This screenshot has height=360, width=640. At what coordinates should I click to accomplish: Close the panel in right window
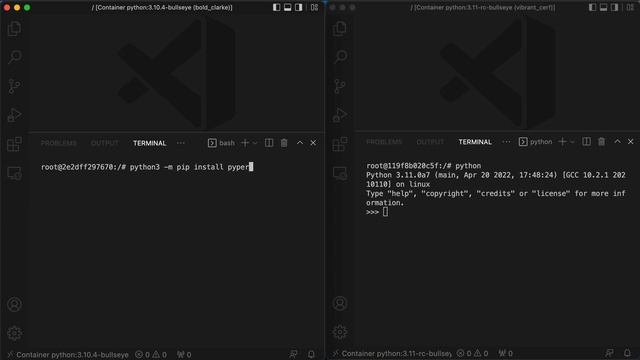click(631, 142)
